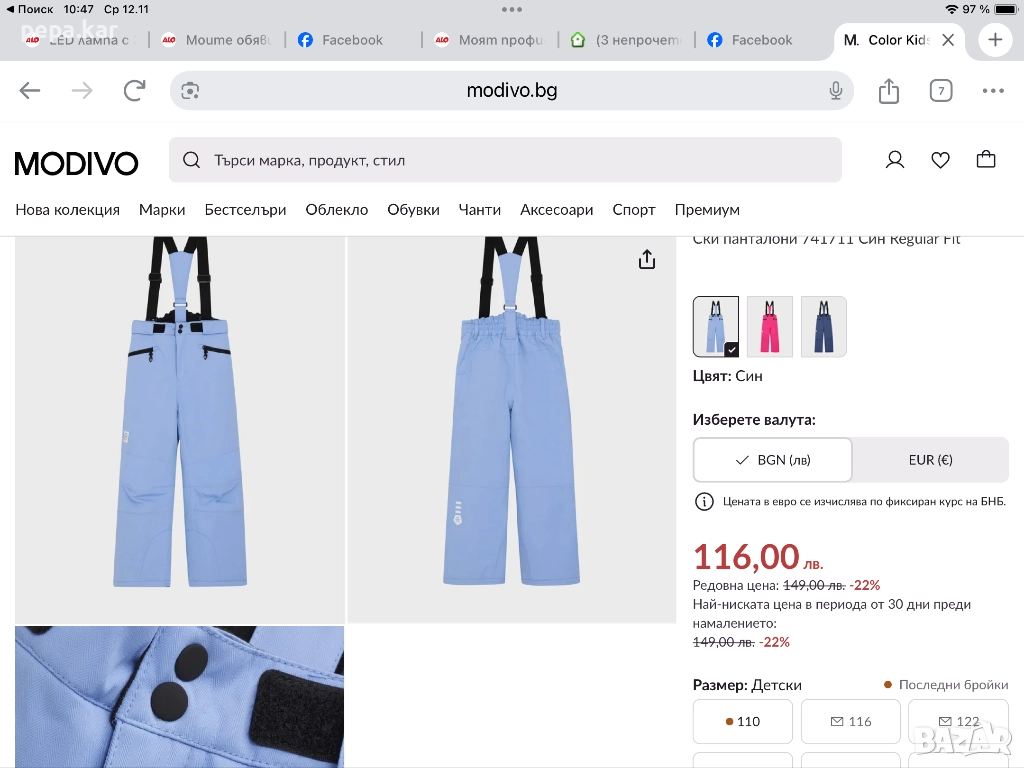This screenshot has height=768, width=1024.
Task: Open new tab with the plus button
Action: click(x=995, y=40)
